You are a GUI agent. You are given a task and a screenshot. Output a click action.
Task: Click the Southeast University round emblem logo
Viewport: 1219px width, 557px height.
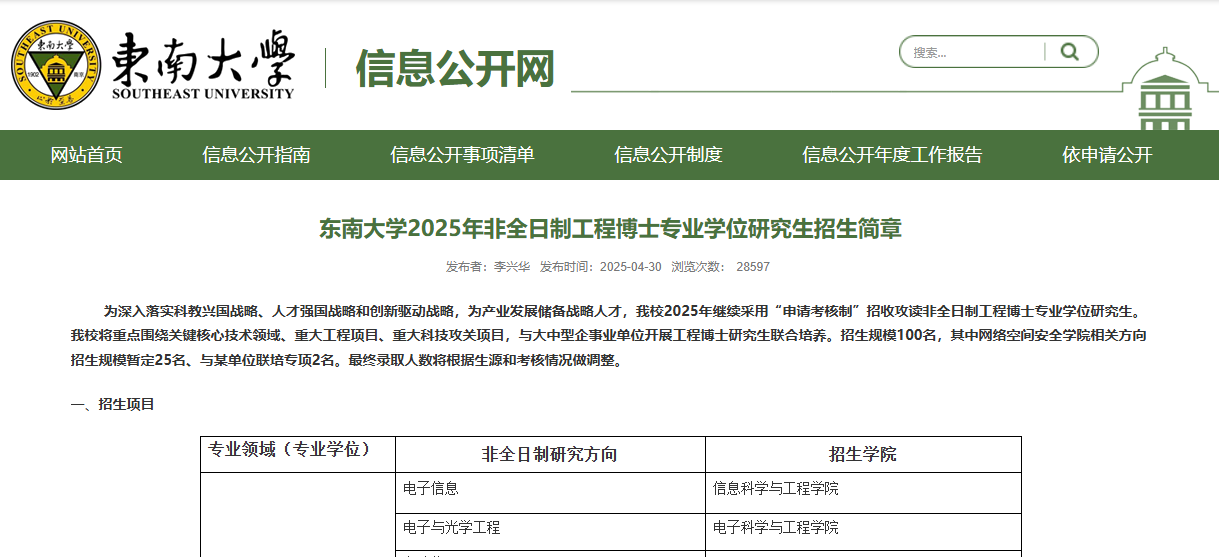pos(56,65)
